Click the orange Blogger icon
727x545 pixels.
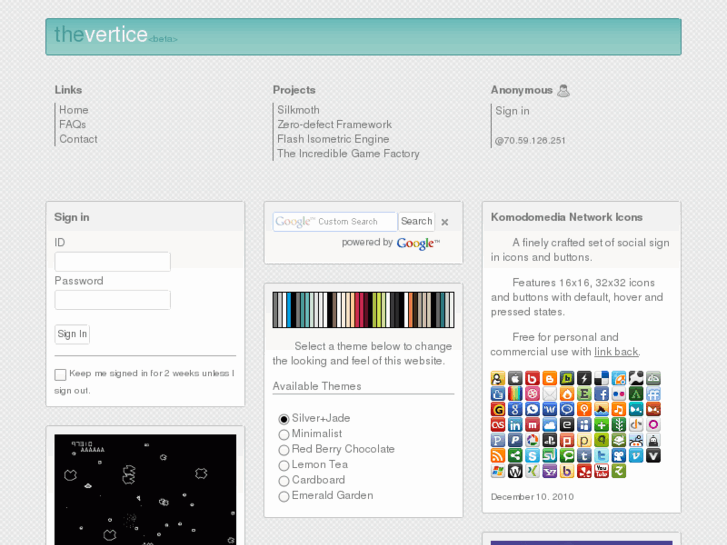pyautogui.click(x=549, y=378)
